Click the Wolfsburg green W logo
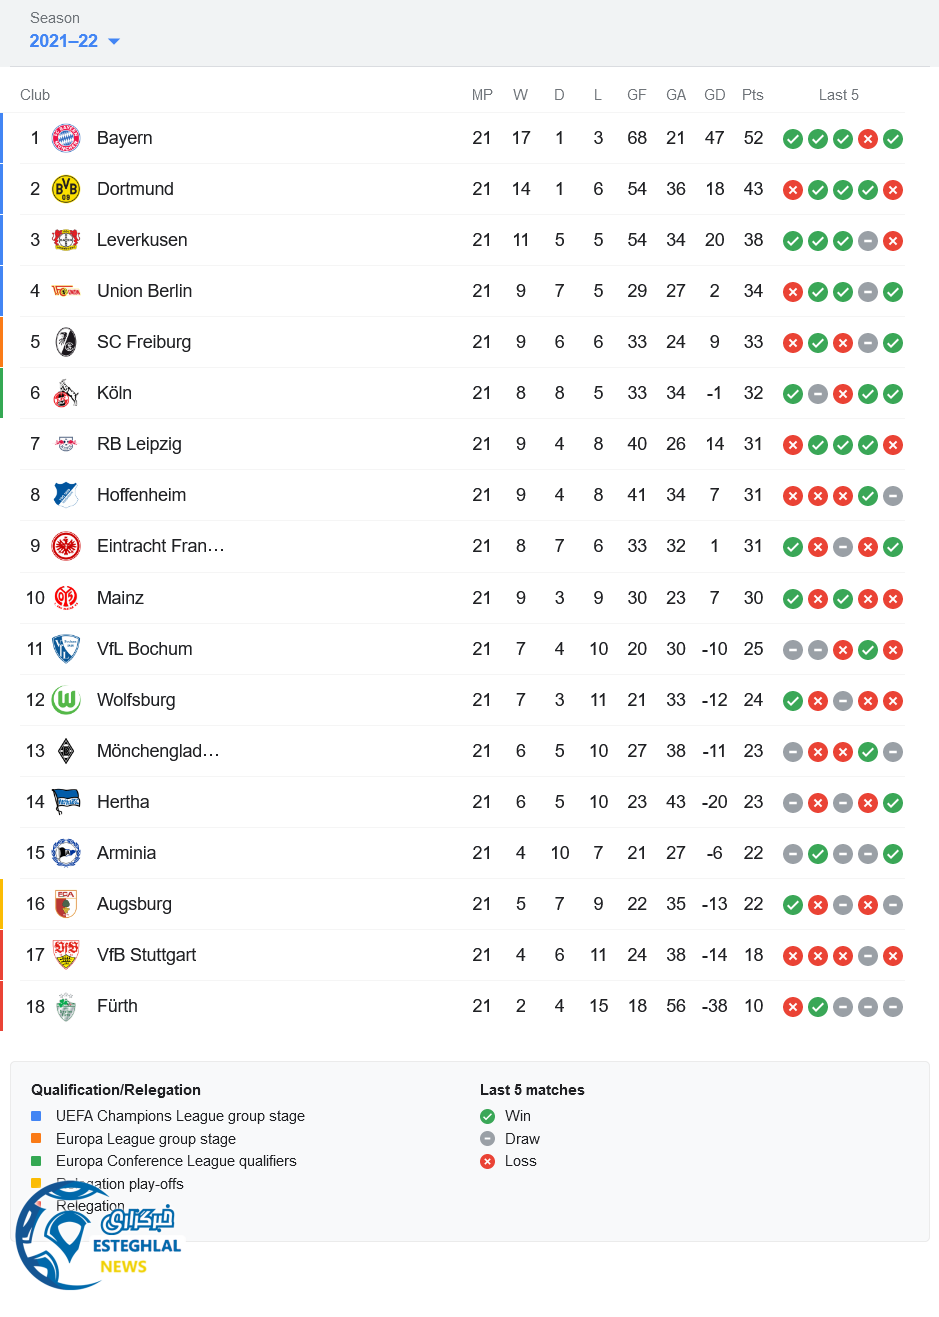939x1317 pixels. tap(66, 700)
